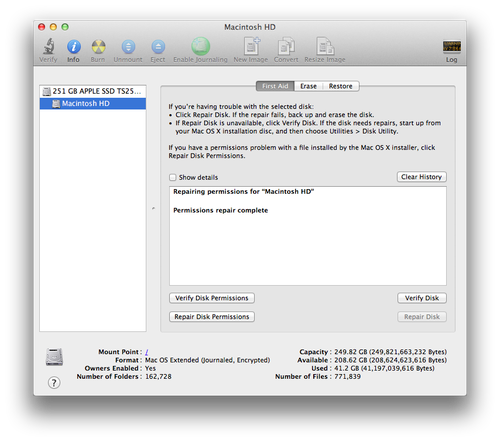Image resolution: width=500 pixels, height=442 pixels.
Task: Click the Burn toolbar icon
Action: (x=98, y=47)
